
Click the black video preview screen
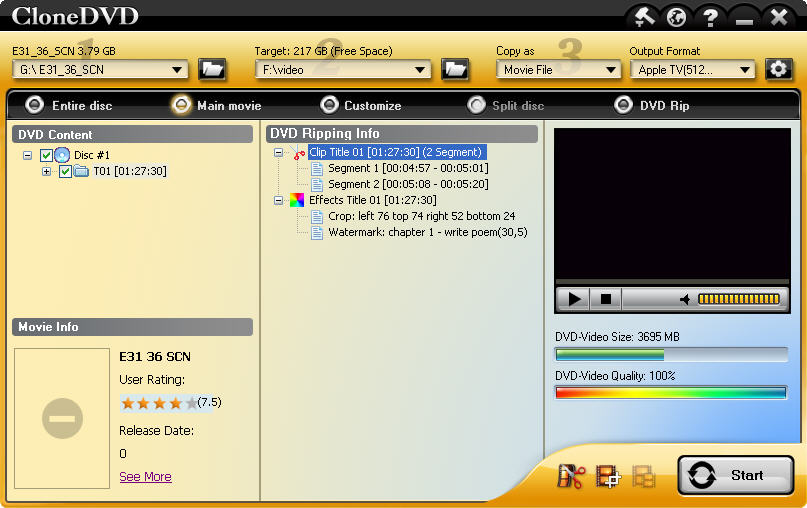point(672,204)
